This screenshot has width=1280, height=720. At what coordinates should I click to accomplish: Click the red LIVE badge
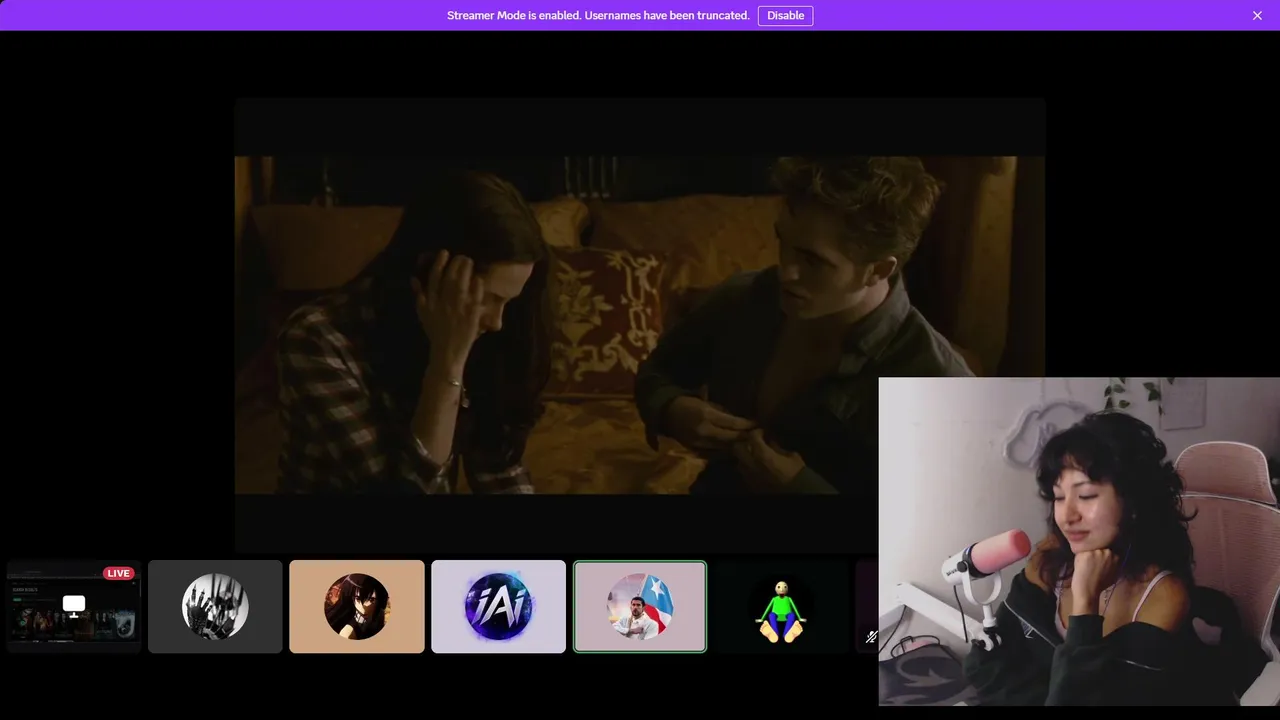tap(119, 573)
